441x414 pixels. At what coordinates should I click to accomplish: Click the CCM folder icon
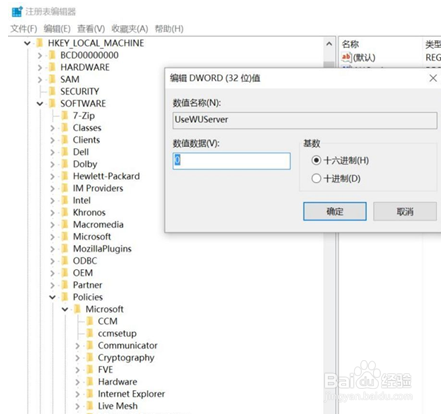pyautogui.click(x=90, y=321)
